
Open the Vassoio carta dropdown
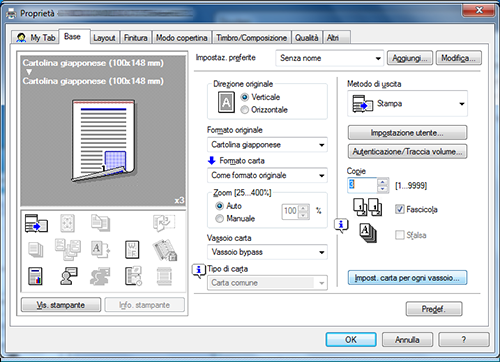tap(267, 252)
